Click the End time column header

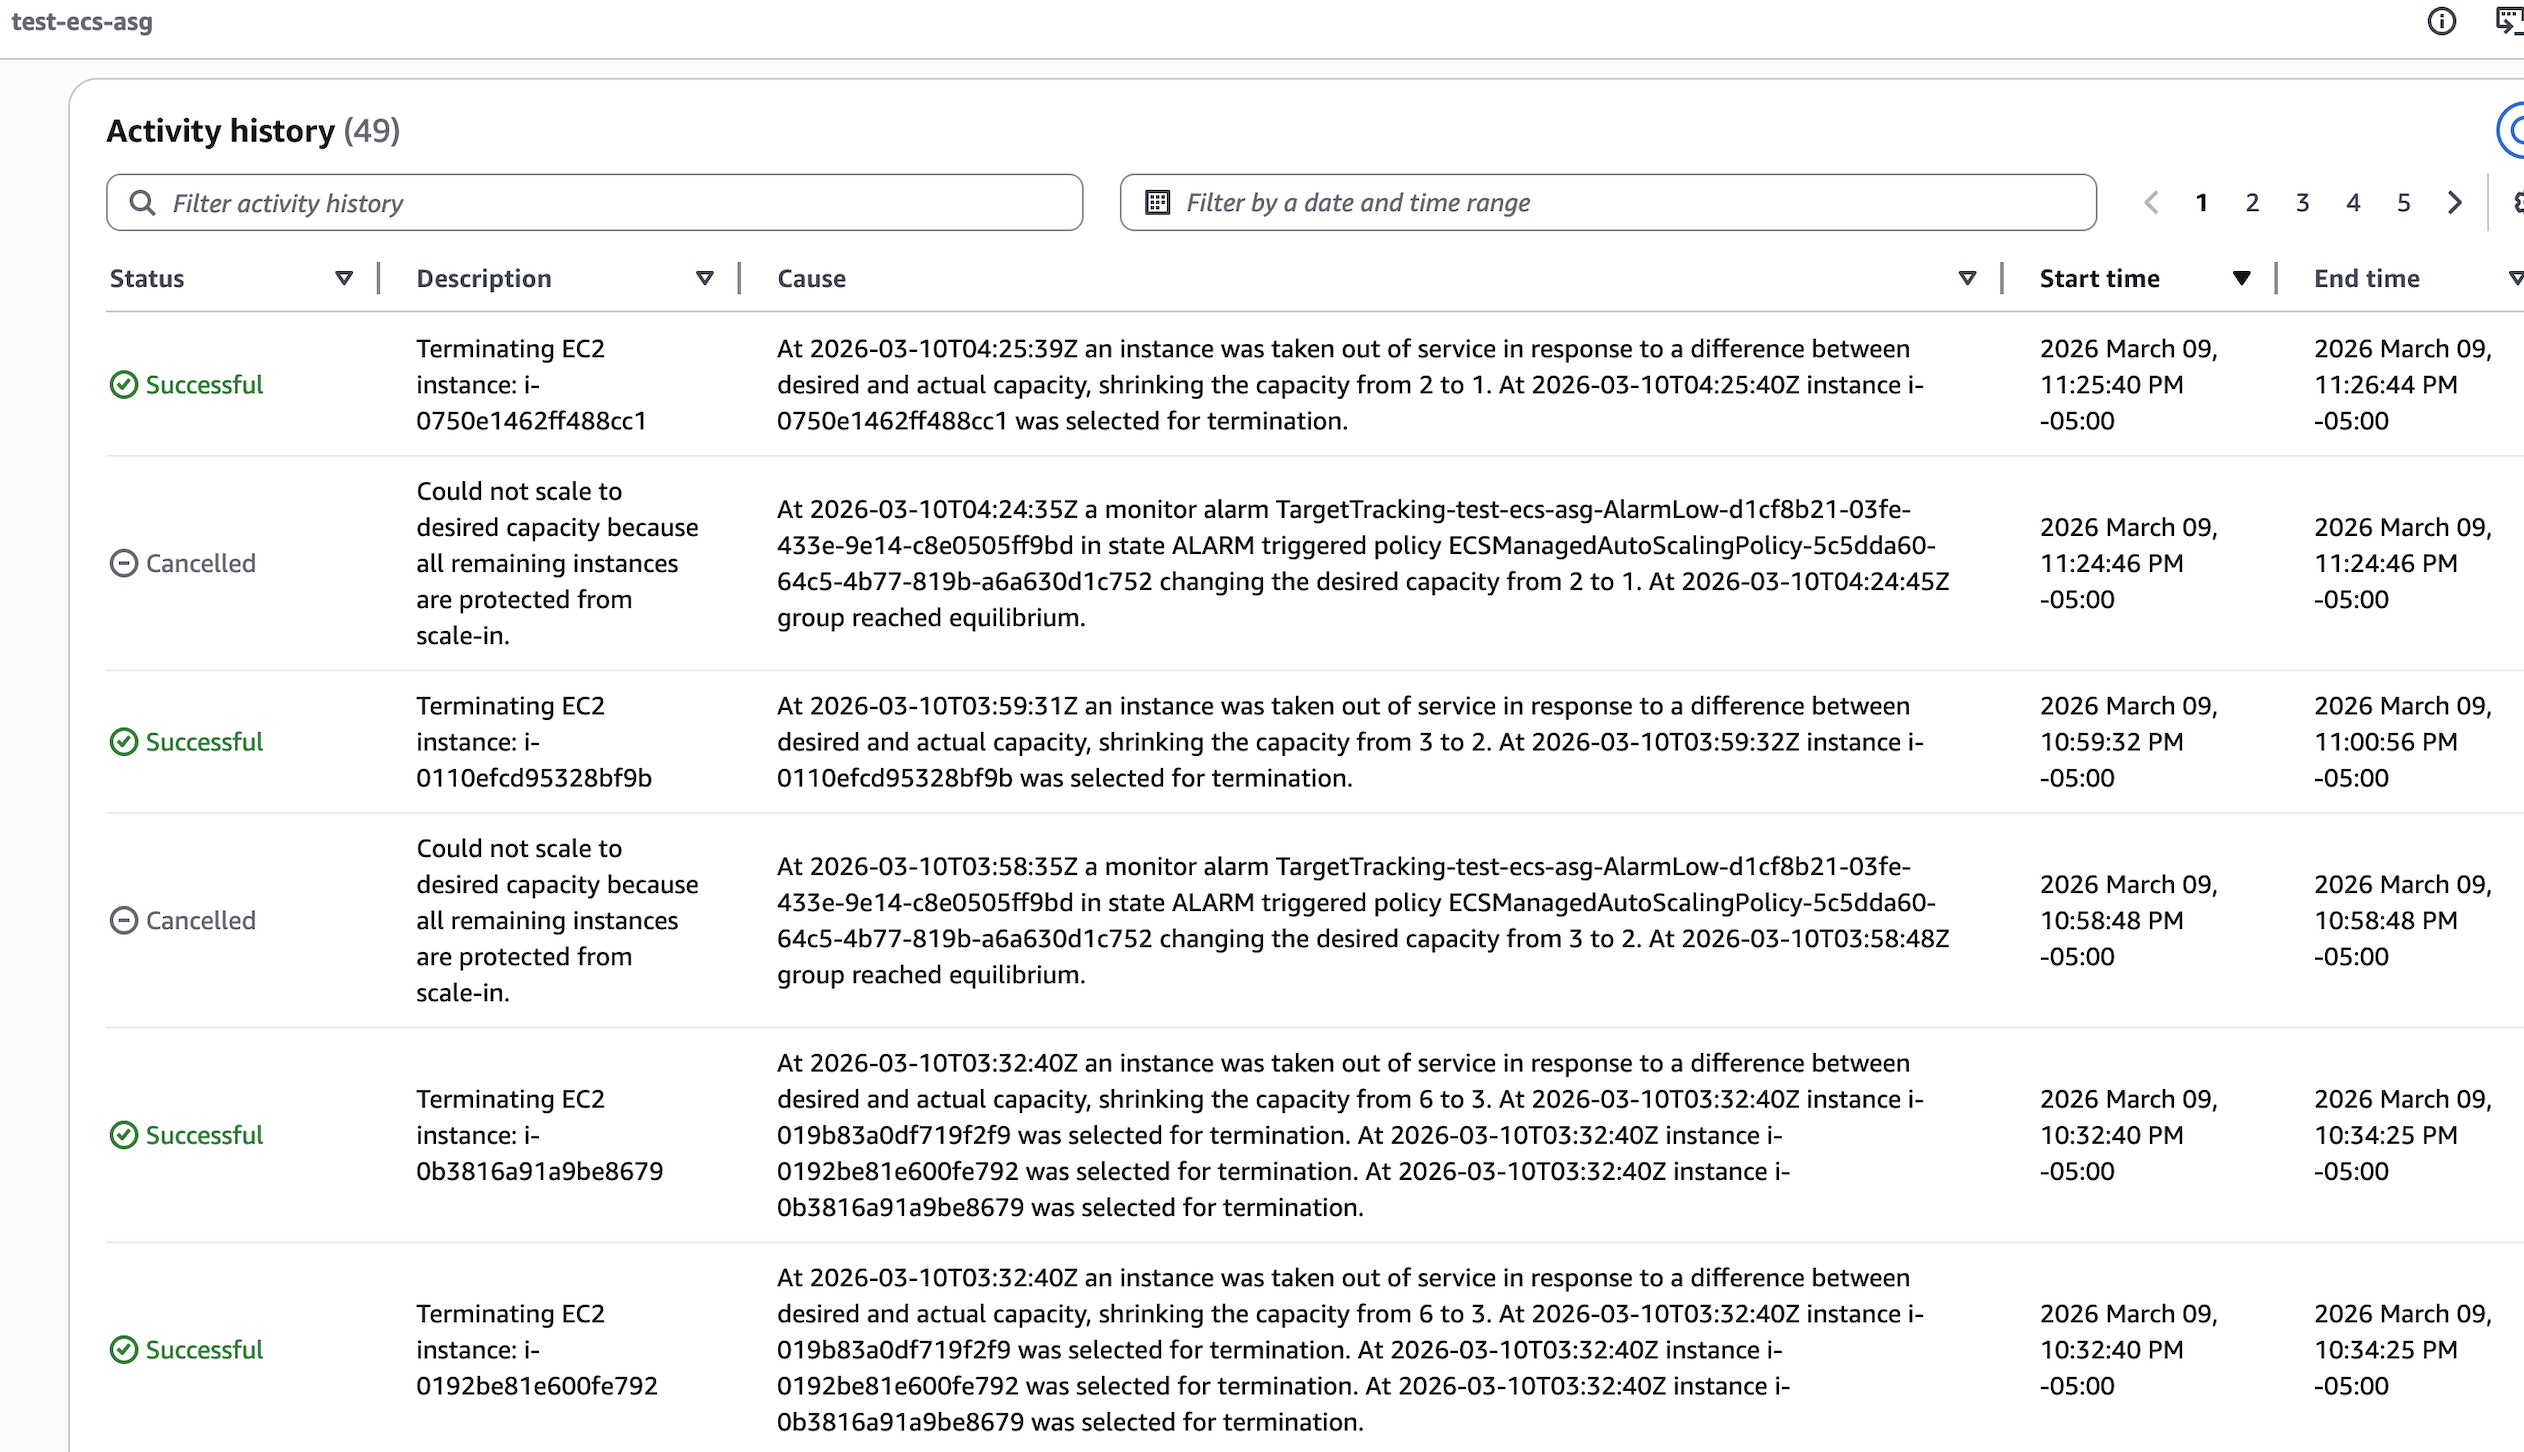click(x=2366, y=279)
